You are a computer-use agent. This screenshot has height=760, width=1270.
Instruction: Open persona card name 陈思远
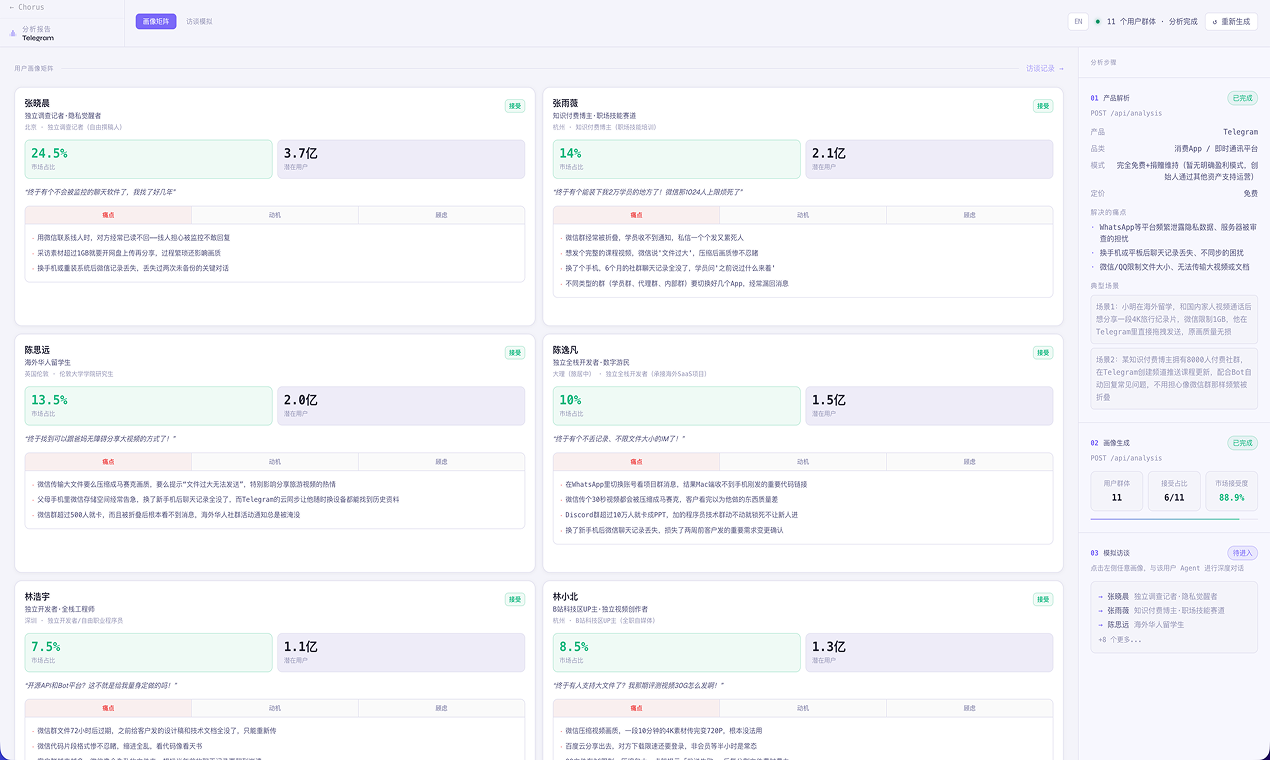[x=37, y=350]
